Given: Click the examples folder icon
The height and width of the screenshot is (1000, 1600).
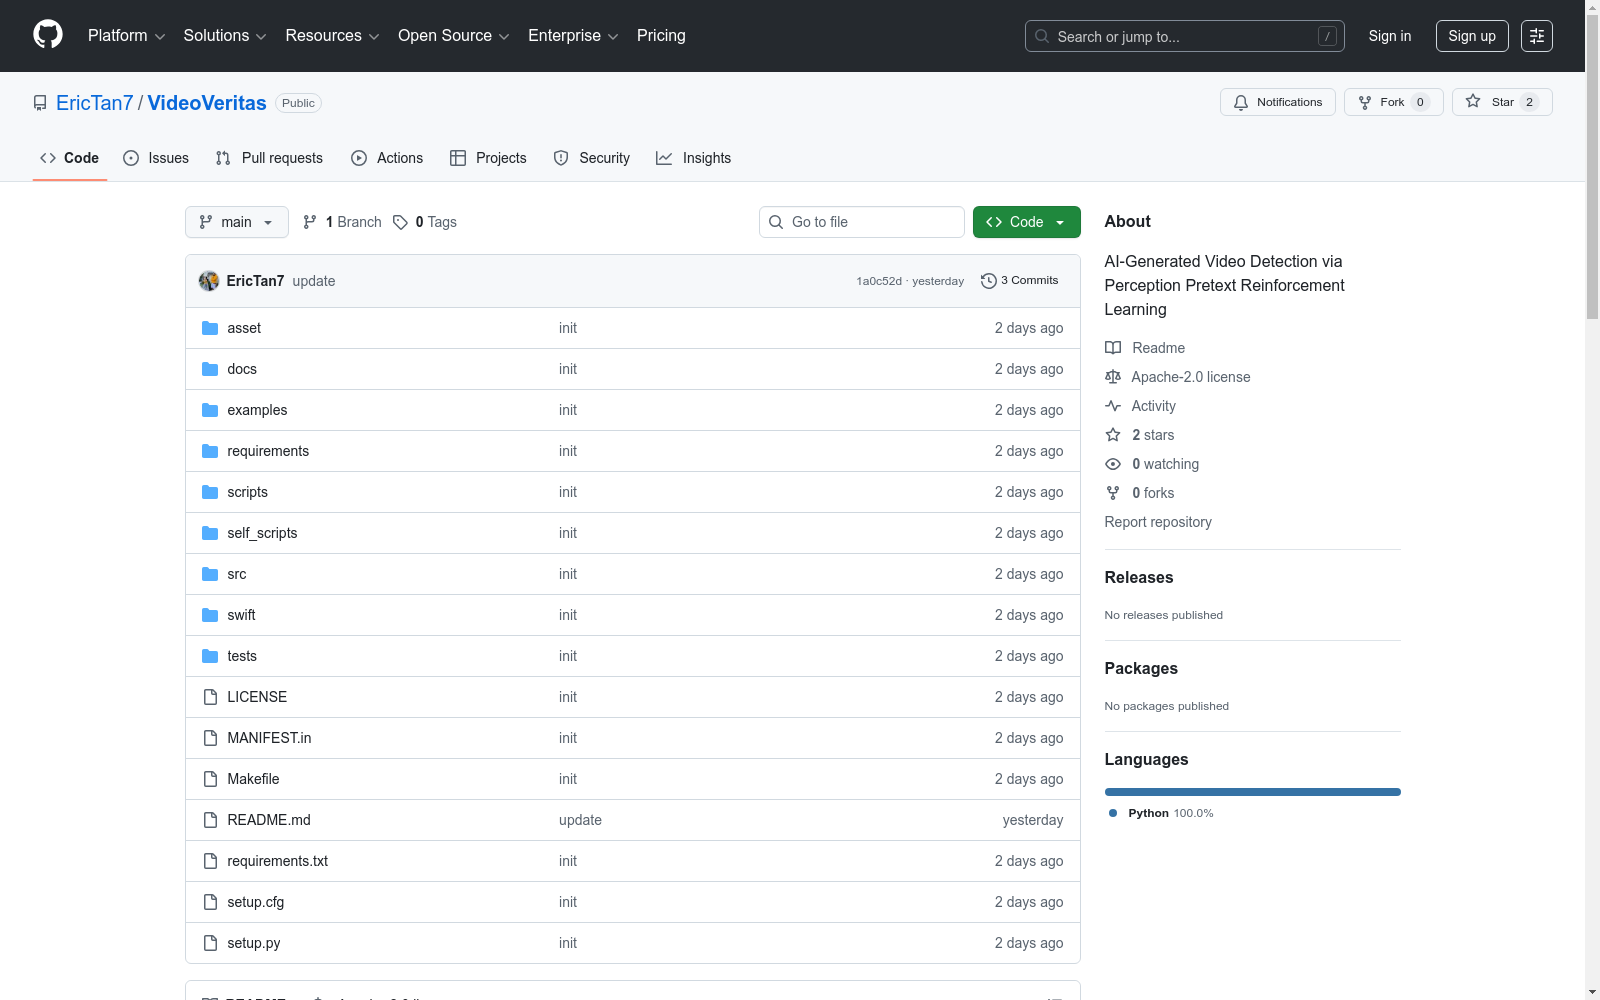Looking at the screenshot, I should [x=210, y=410].
